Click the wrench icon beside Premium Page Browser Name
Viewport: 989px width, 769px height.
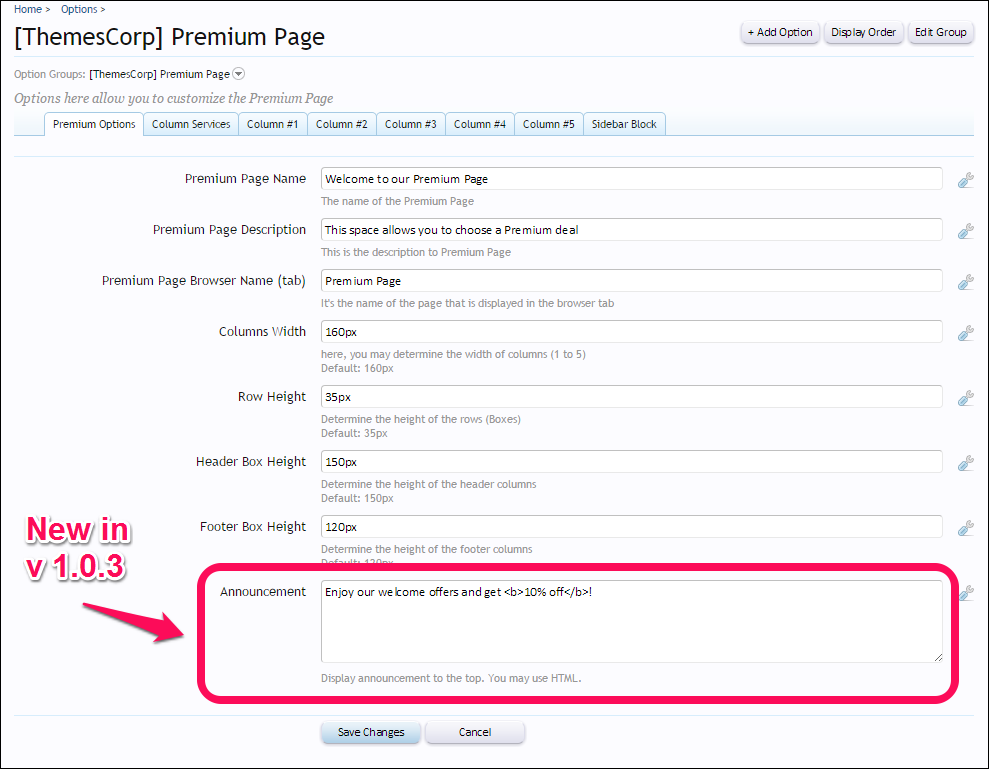coord(965,282)
